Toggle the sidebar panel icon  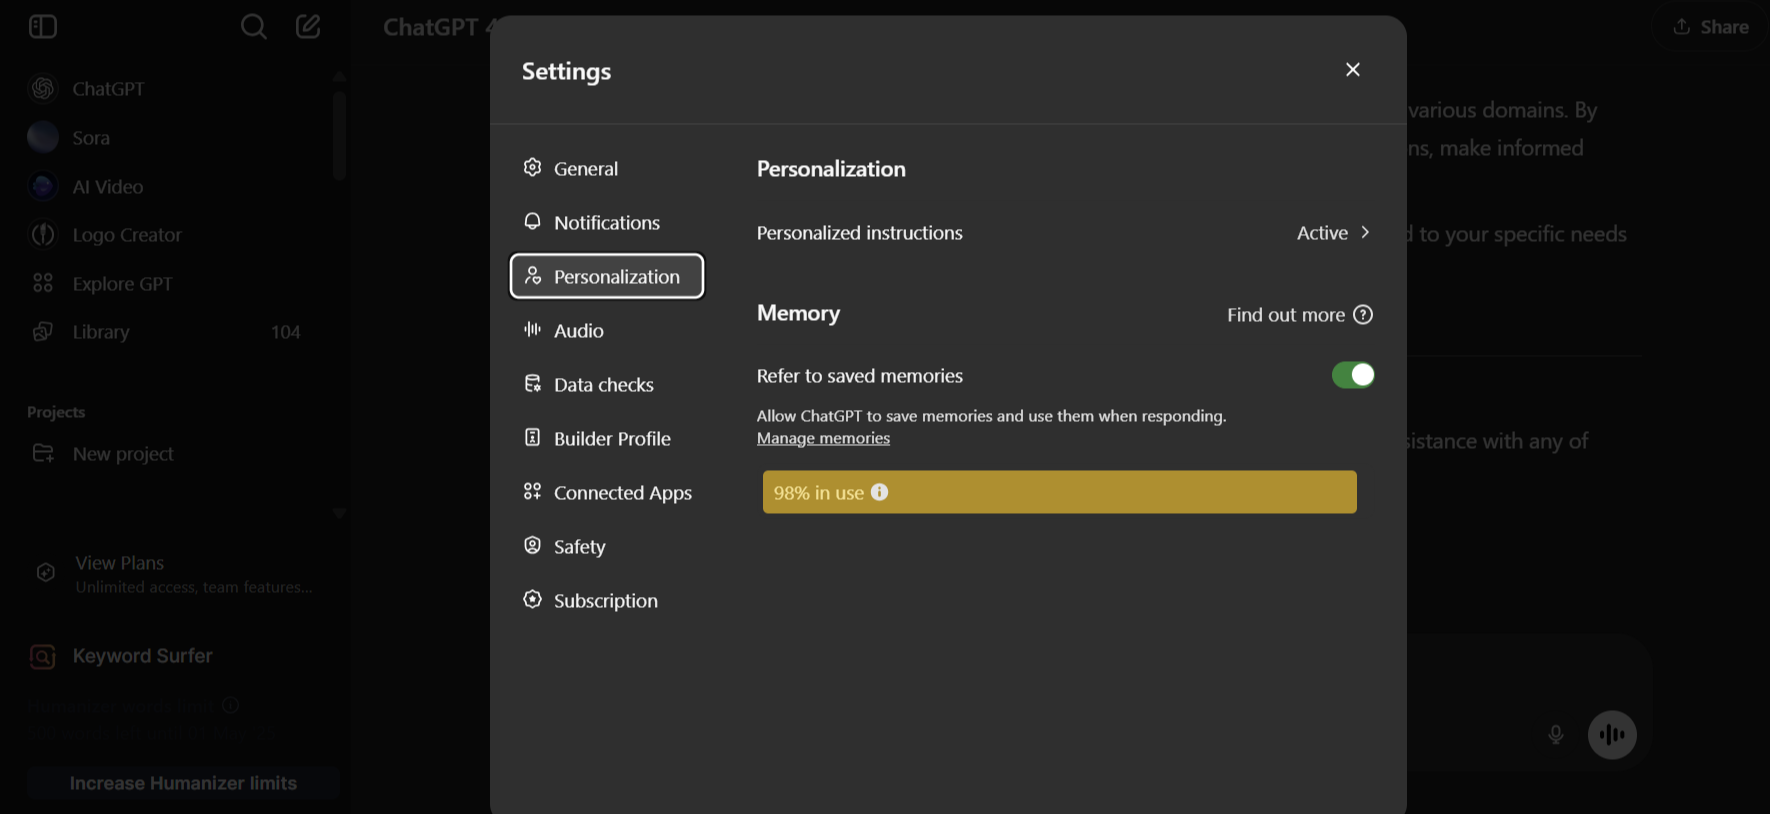43,26
